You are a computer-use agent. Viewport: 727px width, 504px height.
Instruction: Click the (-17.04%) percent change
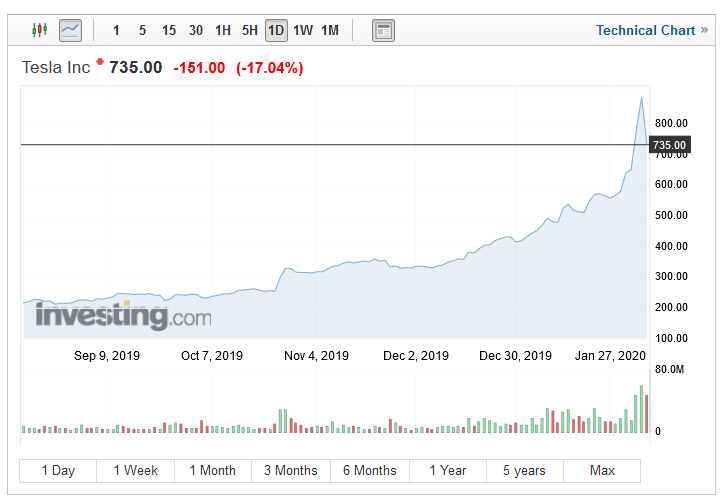click(x=269, y=68)
